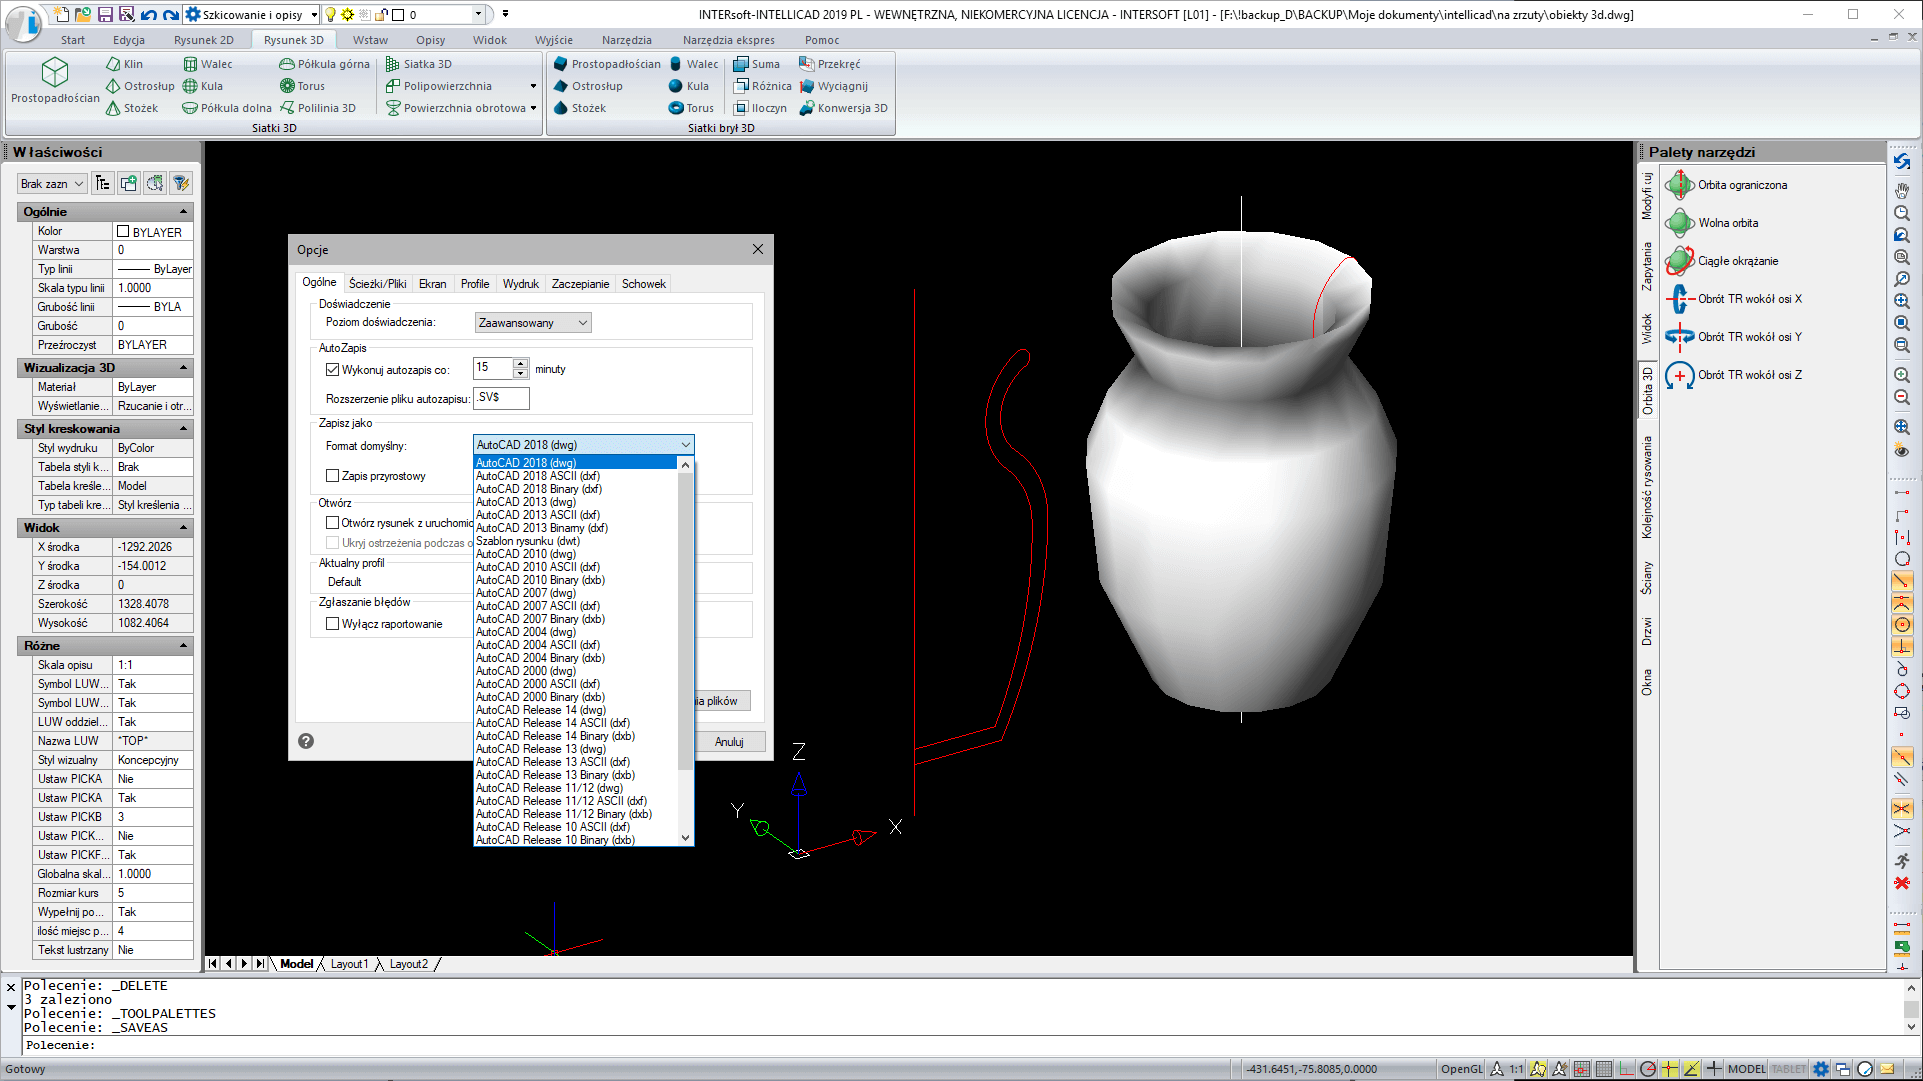This screenshot has height=1081, width=1923.
Task: Click the Suma union tool
Action: [x=756, y=64]
